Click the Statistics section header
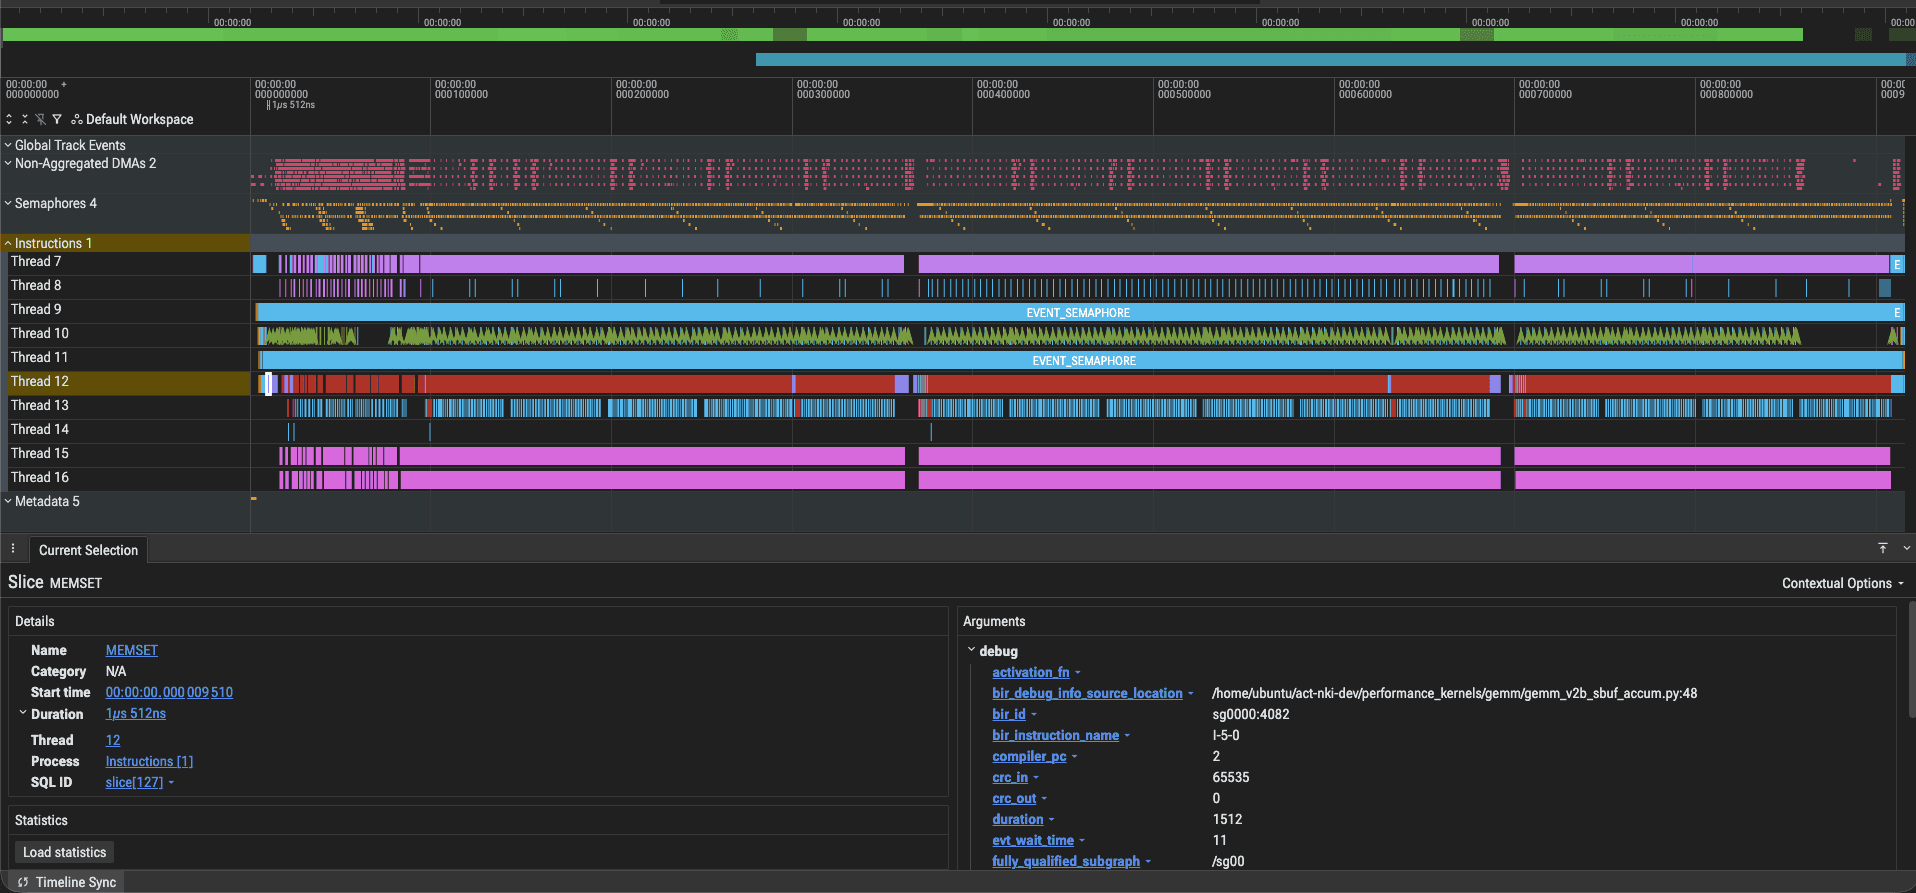This screenshot has height=893, width=1916. click(x=41, y=820)
